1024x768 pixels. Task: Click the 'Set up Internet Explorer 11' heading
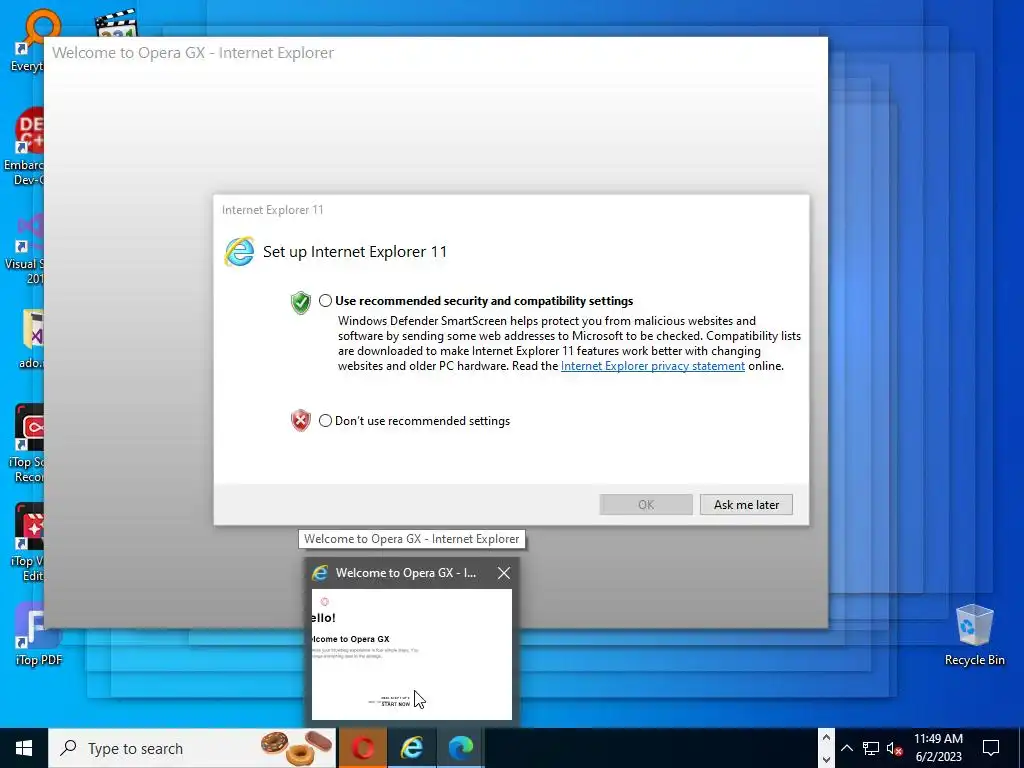click(355, 252)
